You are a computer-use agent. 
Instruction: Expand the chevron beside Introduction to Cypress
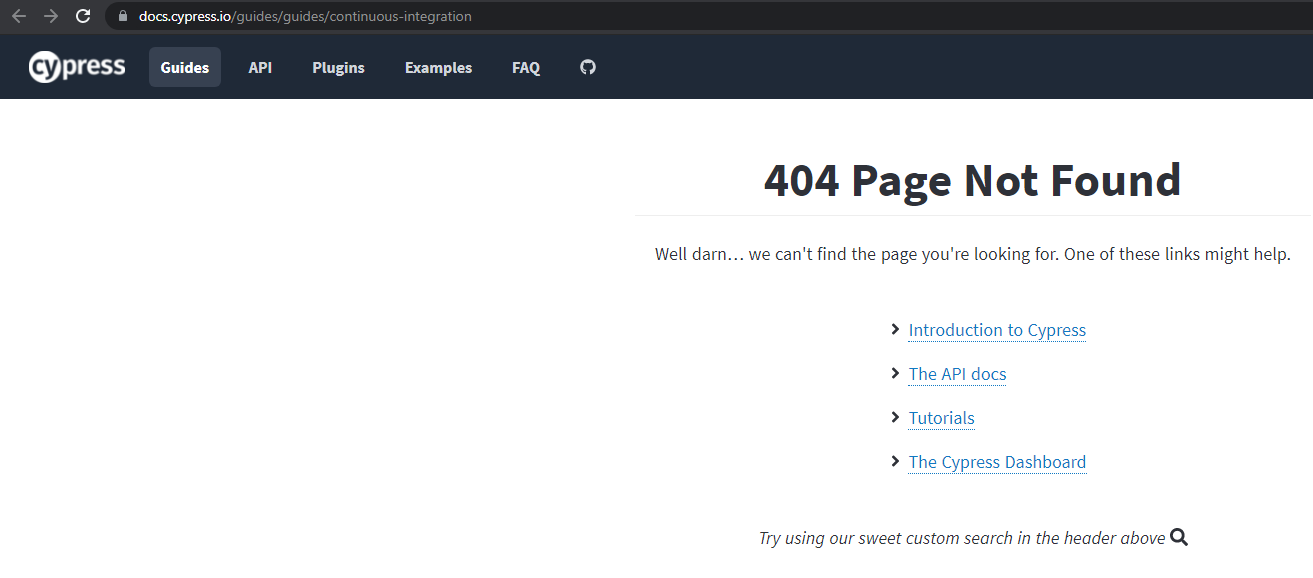(895, 329)
